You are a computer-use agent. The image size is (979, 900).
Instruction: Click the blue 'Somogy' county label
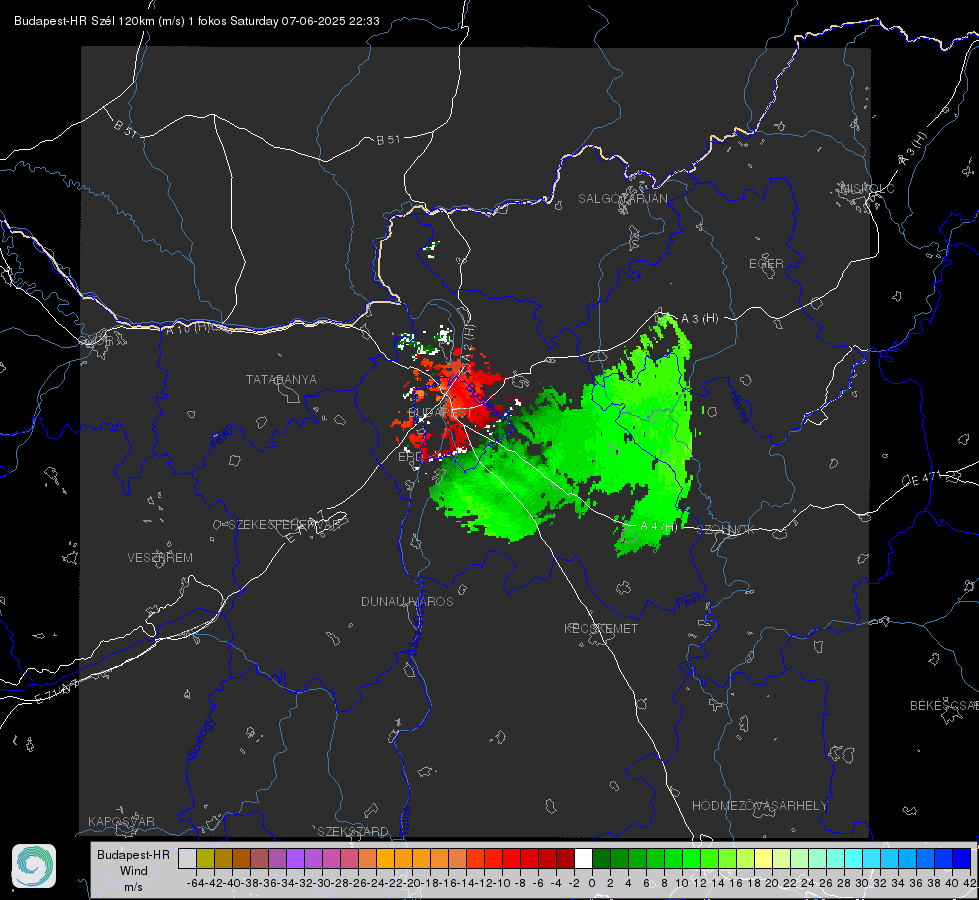coord(200,738)
